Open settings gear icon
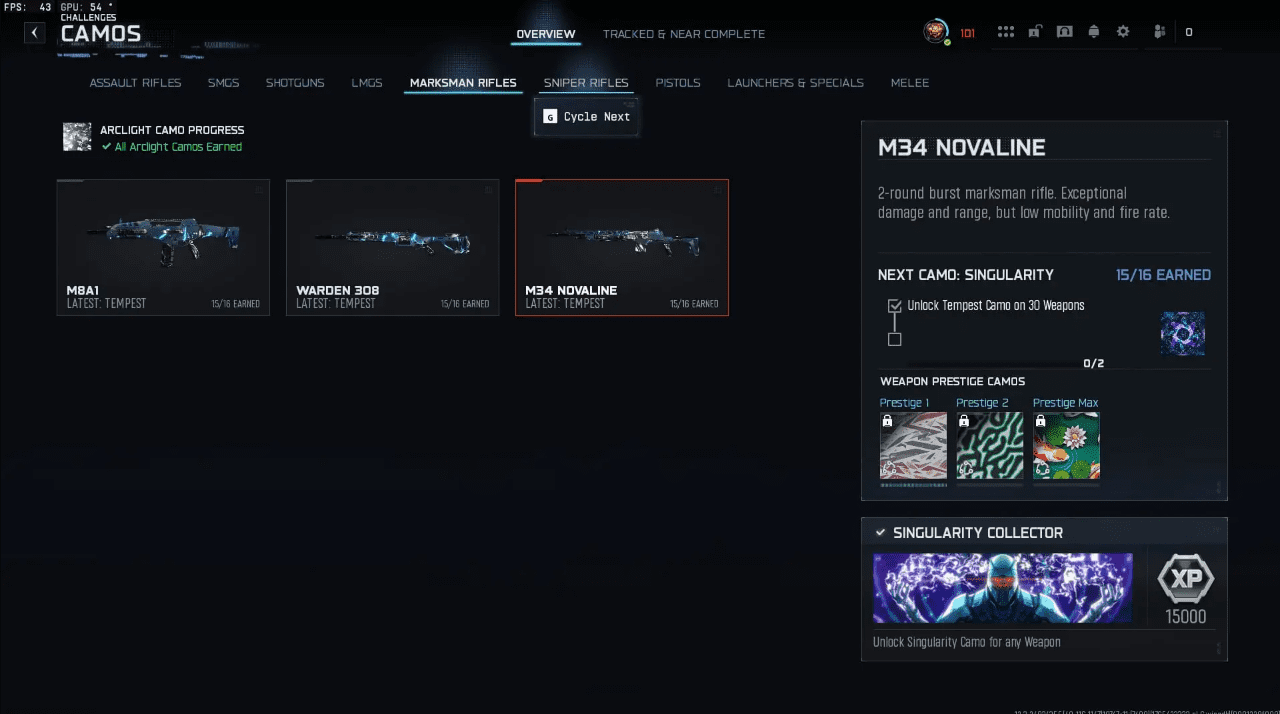This screenshot has width=1280, height=714. tap(1123, 32)
